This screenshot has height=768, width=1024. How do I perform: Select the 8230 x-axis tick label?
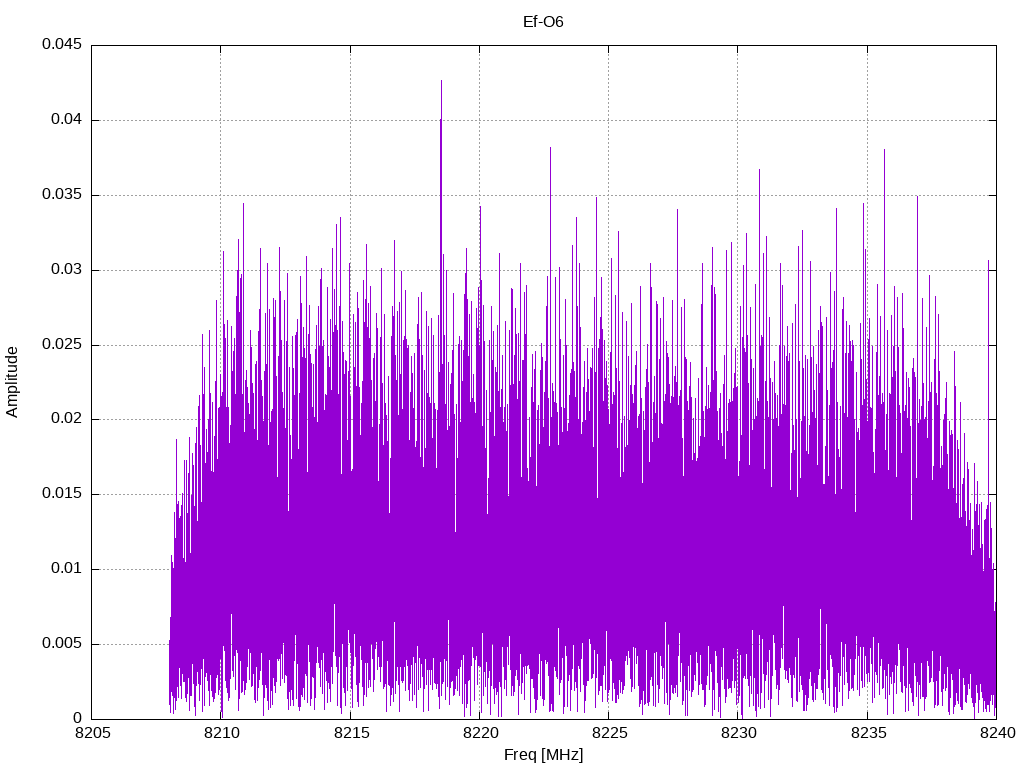pos(739,733)
